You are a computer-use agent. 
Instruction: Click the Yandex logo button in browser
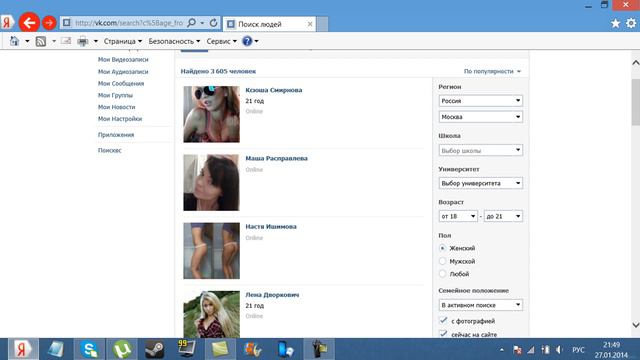coord(7,22)
